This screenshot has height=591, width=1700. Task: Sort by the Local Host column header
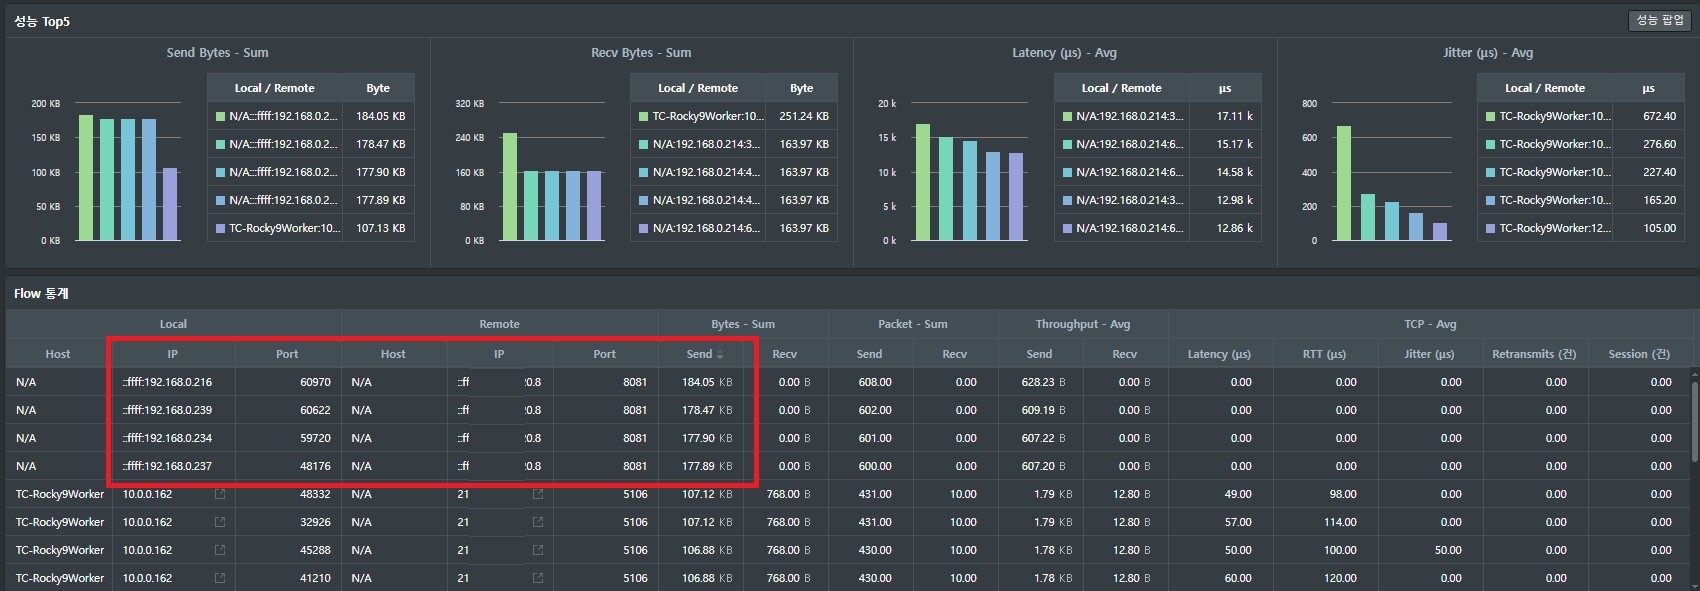click(x=58, y=354)
